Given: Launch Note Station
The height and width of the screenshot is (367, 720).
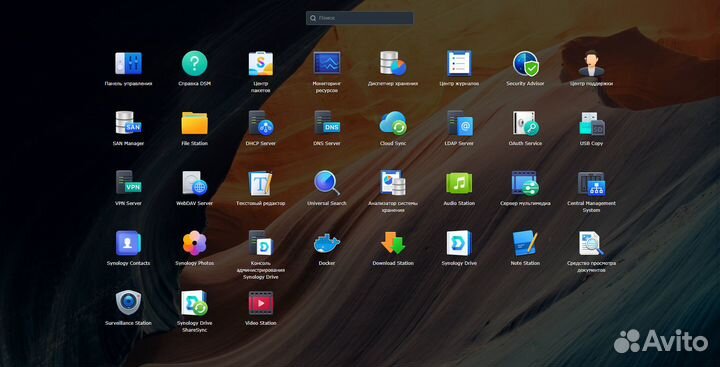Looking at the screenshot, I should click(525, 243).
